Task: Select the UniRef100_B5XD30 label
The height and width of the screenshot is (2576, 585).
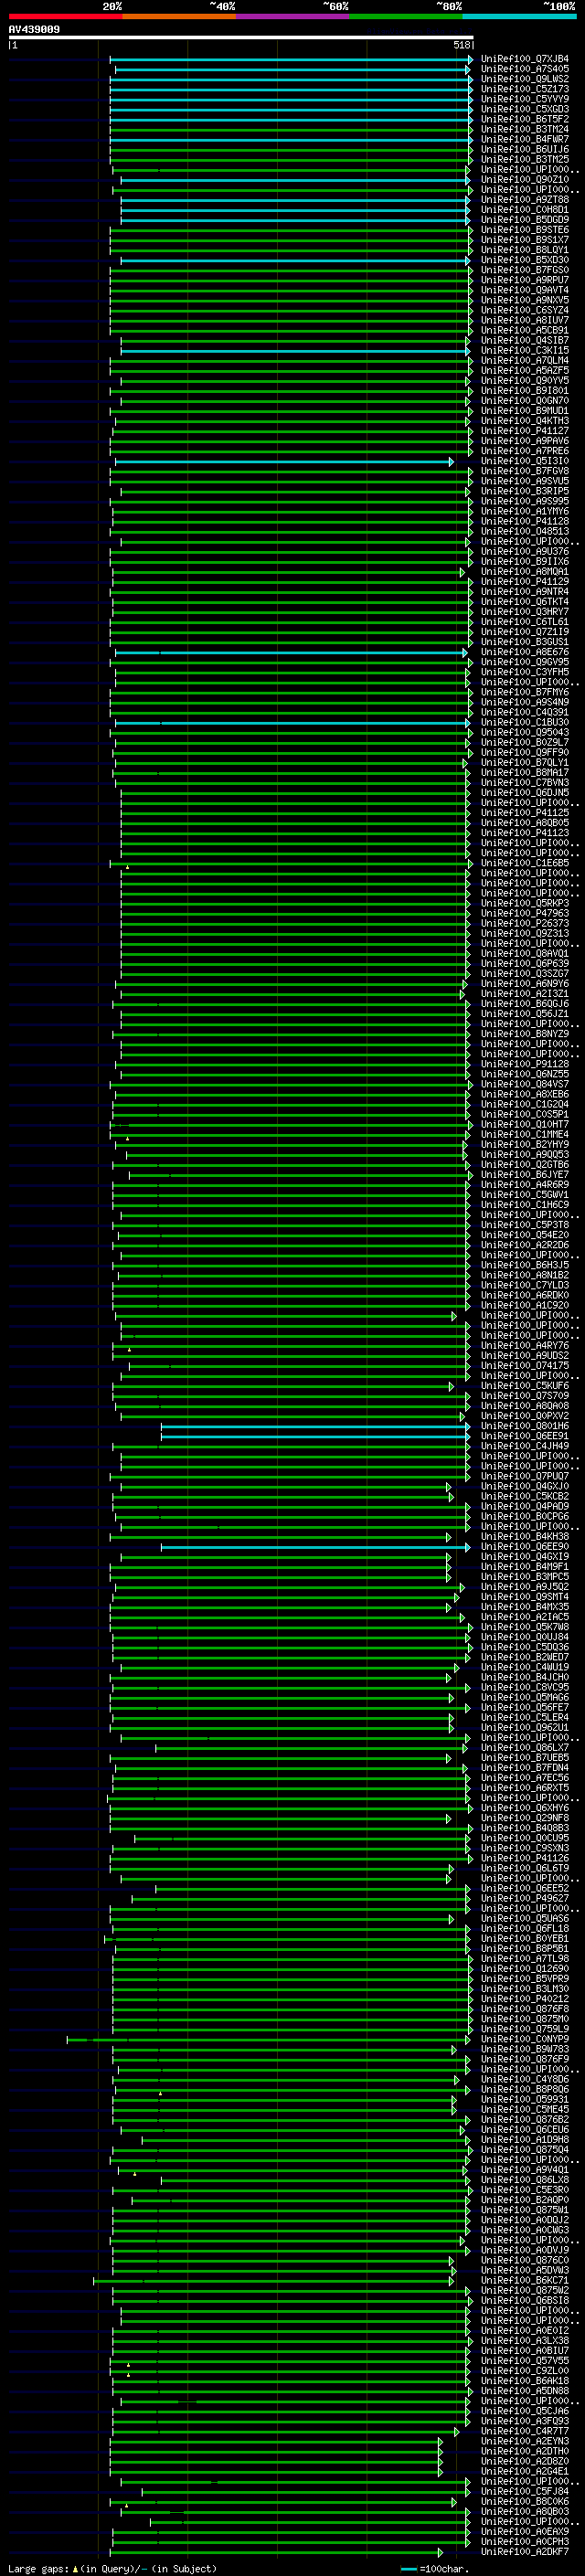Action: pos(525,260)
